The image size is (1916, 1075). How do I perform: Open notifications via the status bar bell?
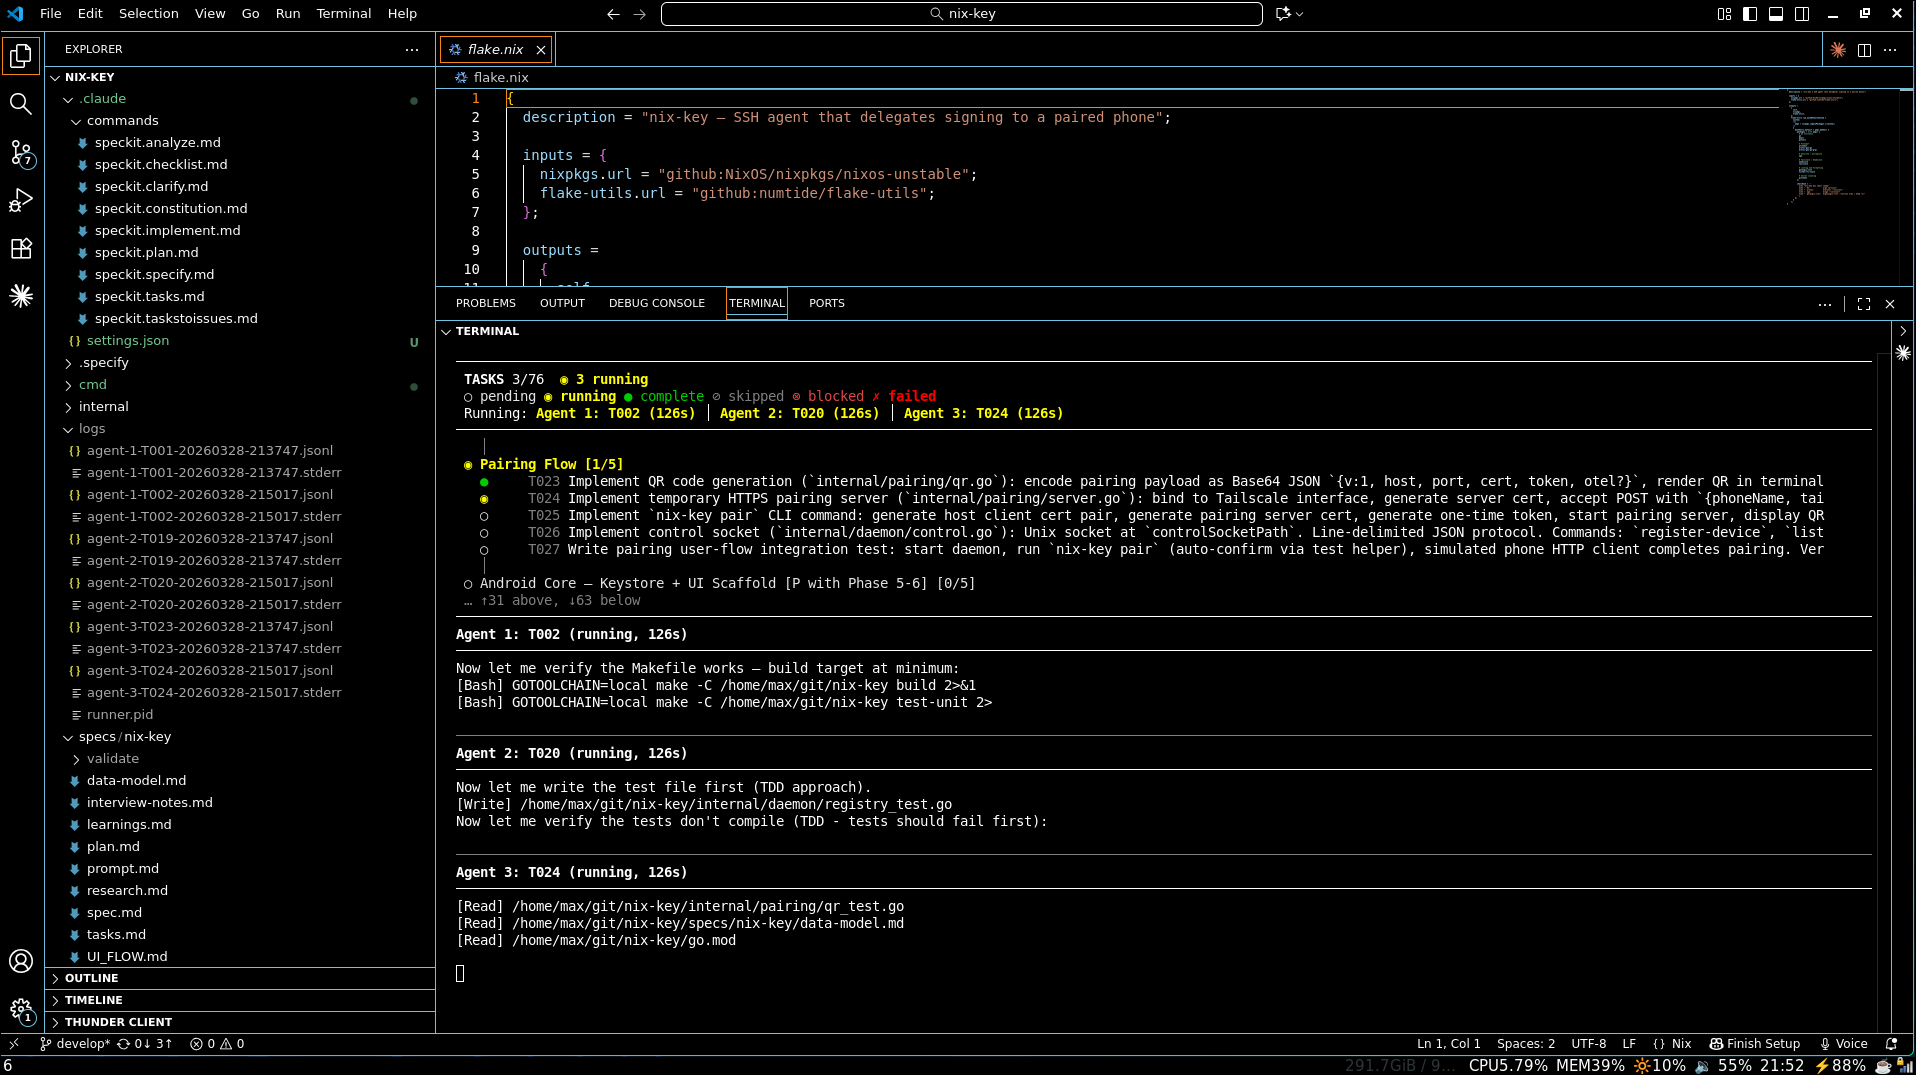(1891, 1044)
